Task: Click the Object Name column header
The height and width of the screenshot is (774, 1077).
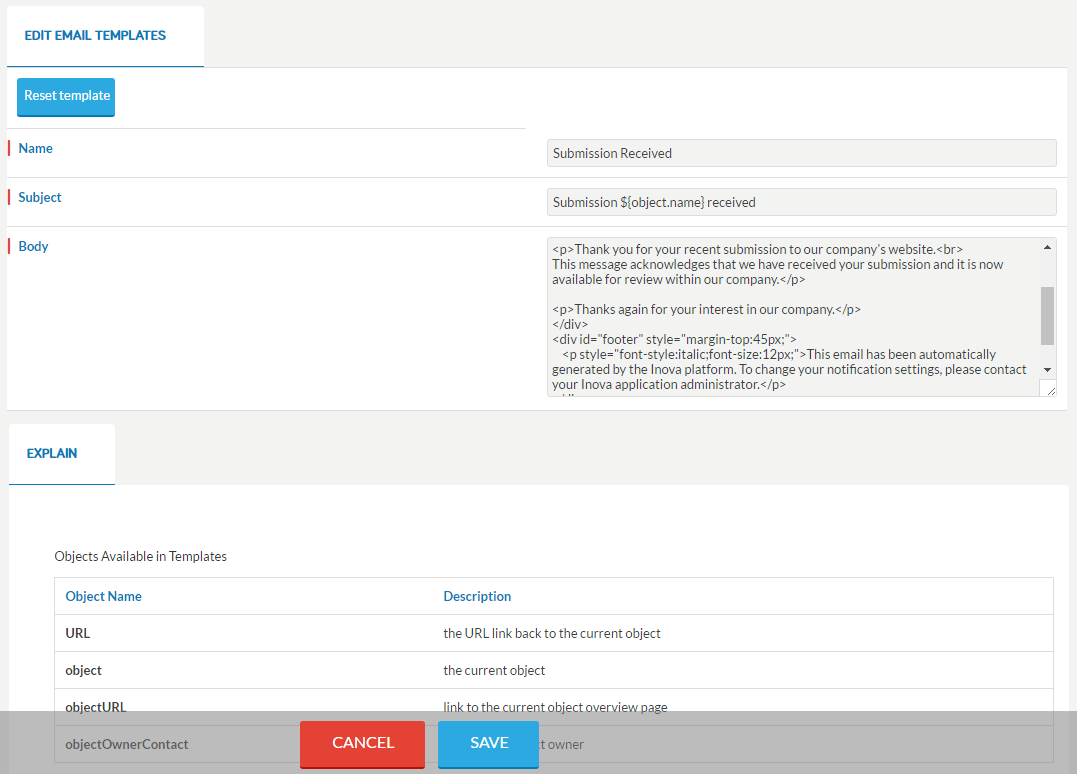Action: (104, 596)
